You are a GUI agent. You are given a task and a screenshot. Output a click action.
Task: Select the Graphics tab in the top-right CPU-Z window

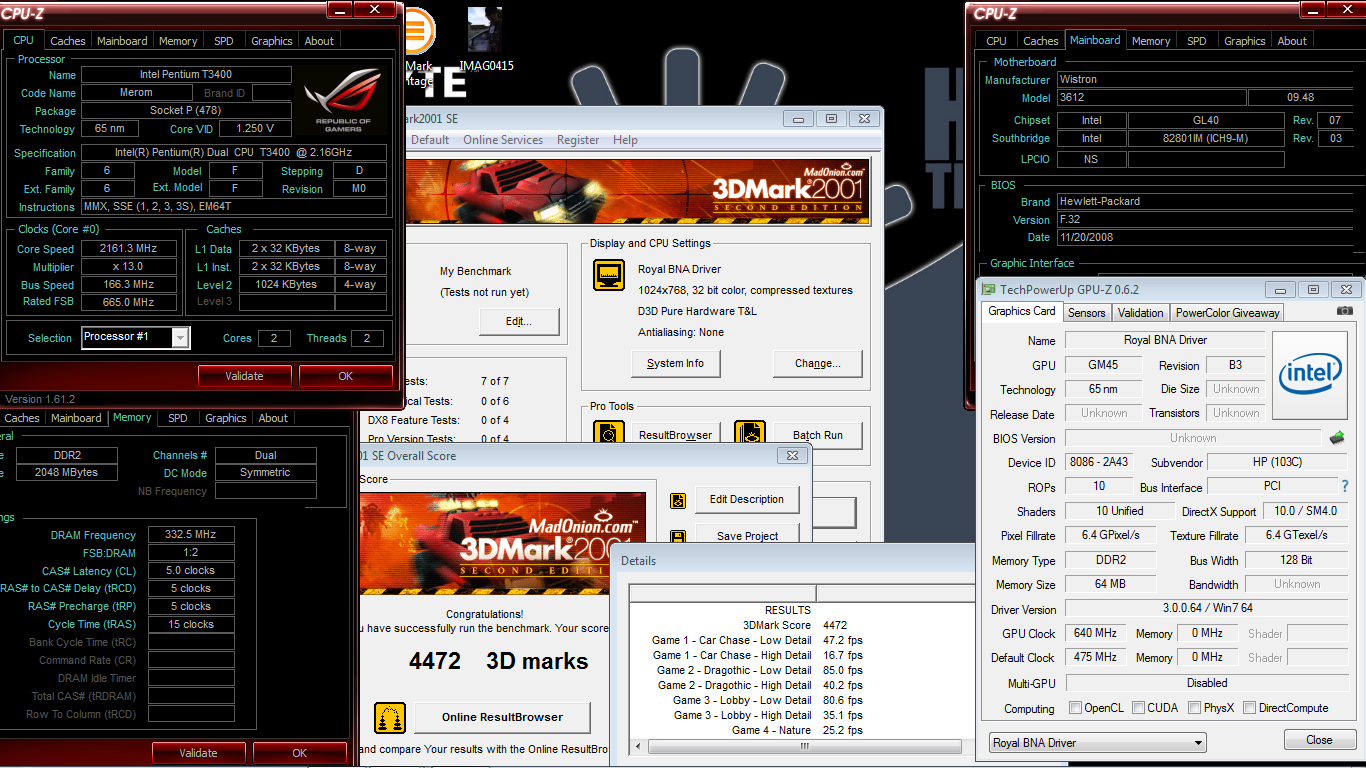pos(1245,41)
